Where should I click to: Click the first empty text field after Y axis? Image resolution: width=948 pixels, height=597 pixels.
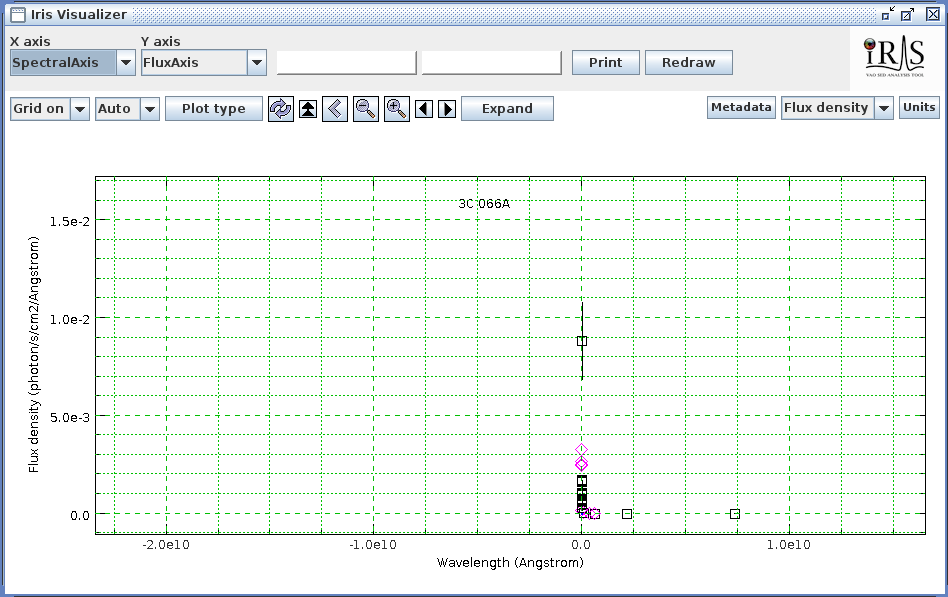(x=346, y=62)
